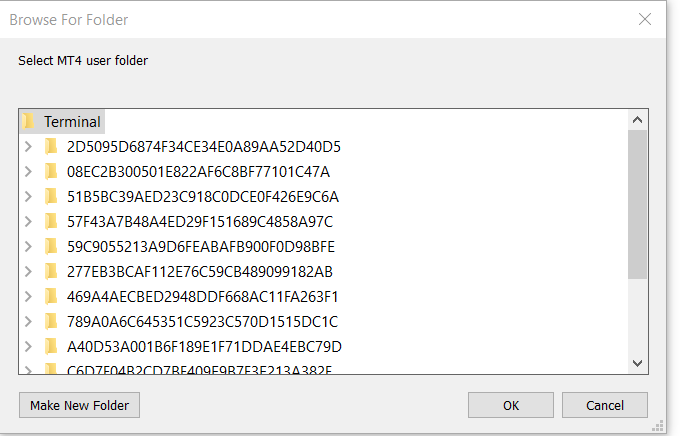Confirm selection with the OK button
The height and width of the screenshot is (436, 684).
(x=511, y=405)
